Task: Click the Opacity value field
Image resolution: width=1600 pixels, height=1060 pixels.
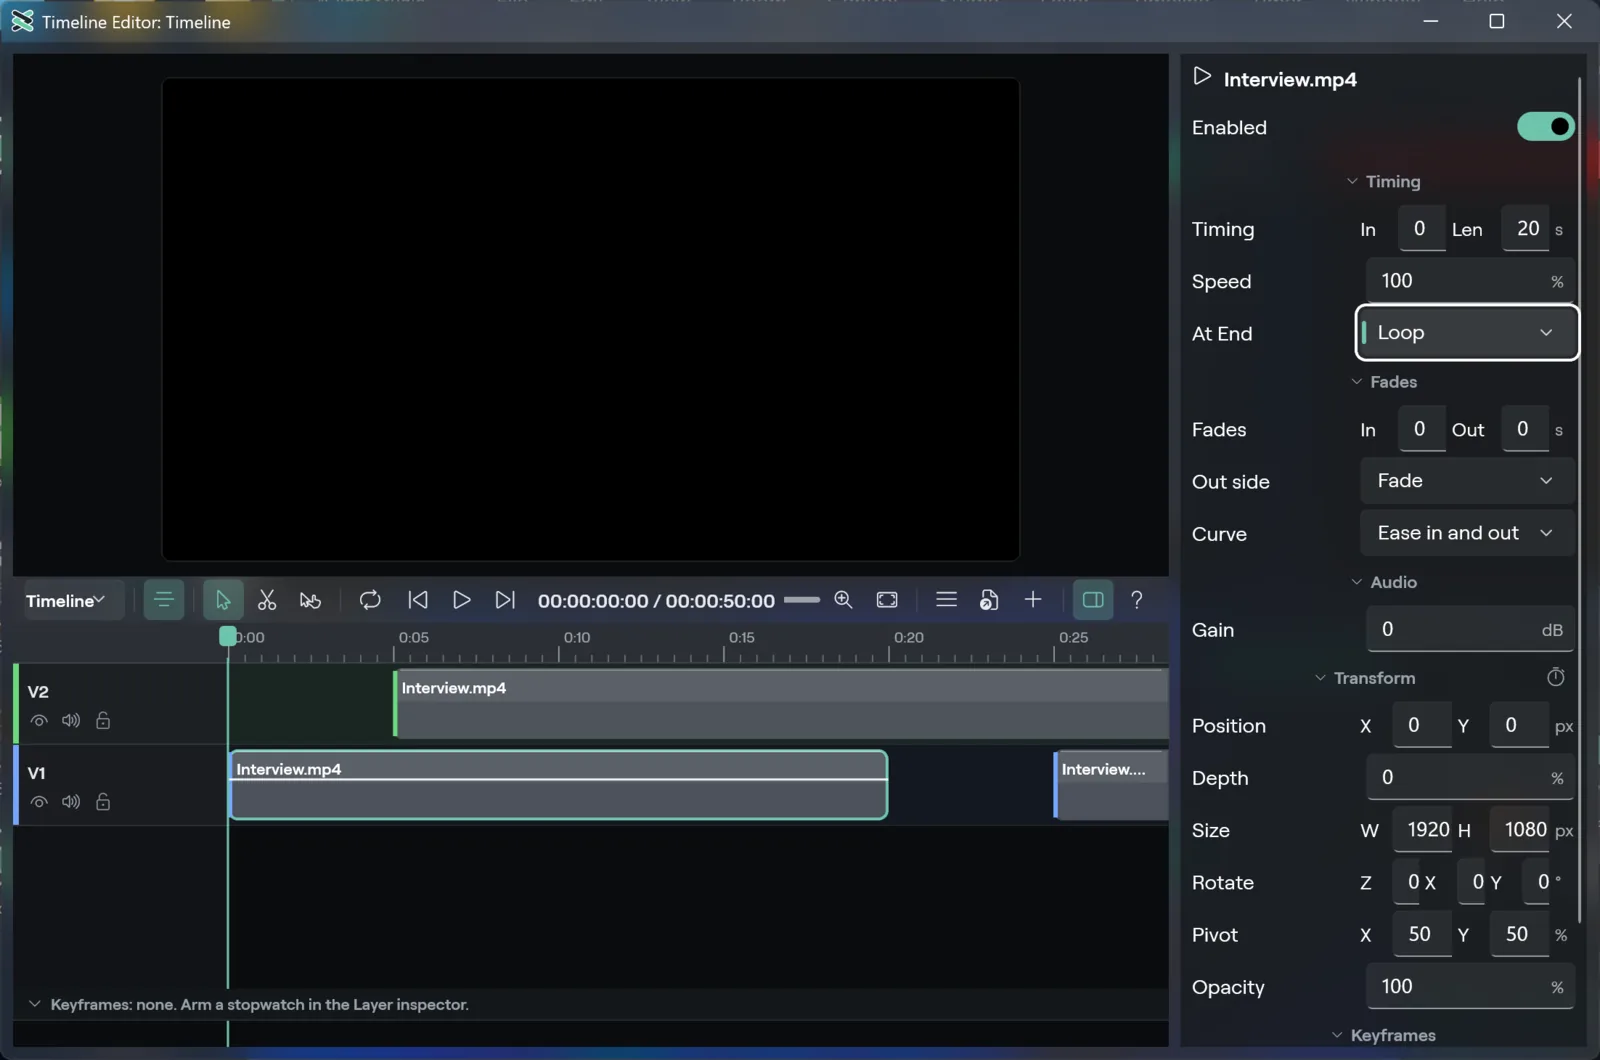Action: coord(1470,987)
